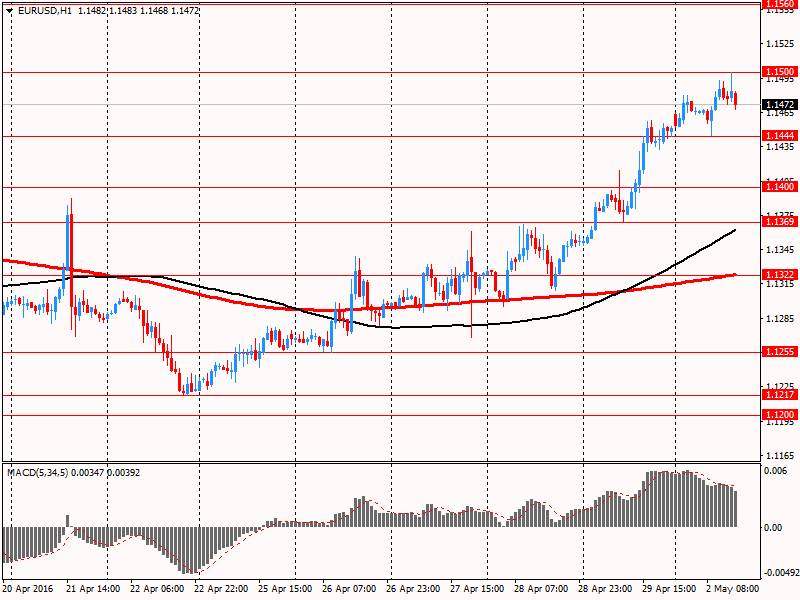Click the 2 May 08:00 time label
800x600 pixels.
pos(732,589)
